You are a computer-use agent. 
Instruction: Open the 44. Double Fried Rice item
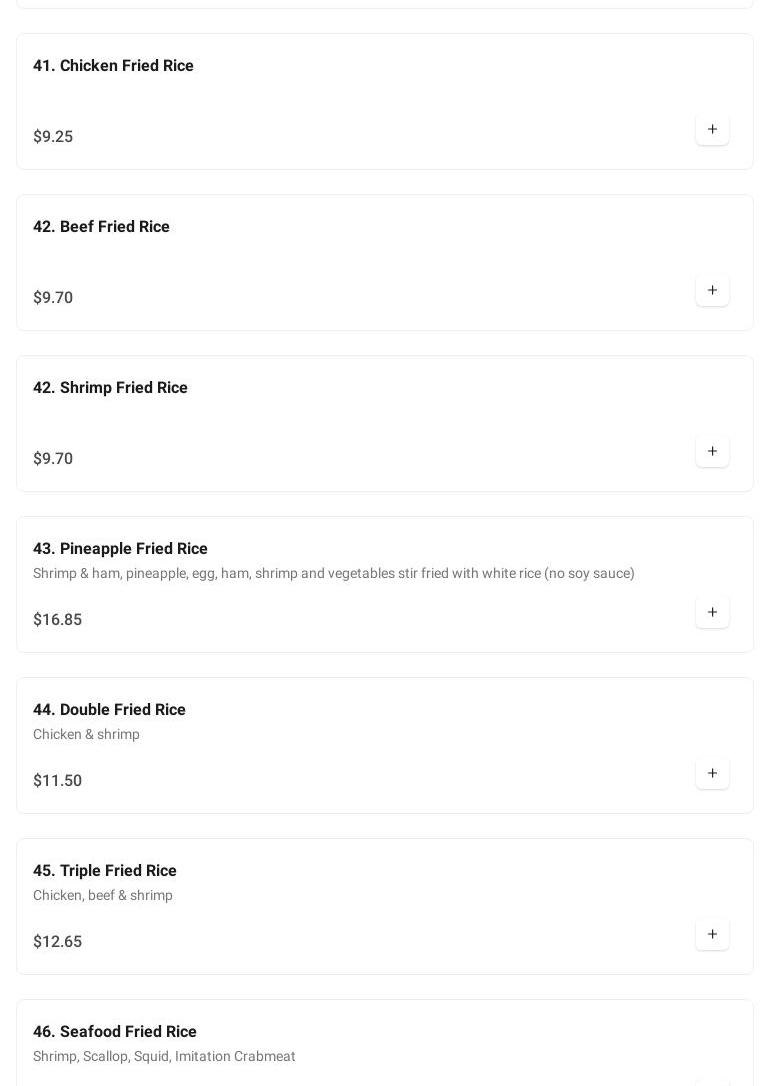(109, 710)
